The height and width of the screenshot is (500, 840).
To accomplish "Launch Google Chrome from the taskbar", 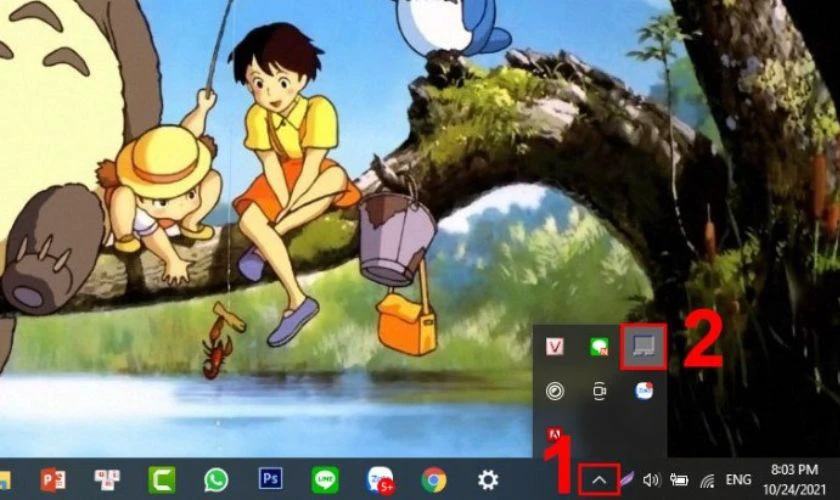I will click(x=433, y=480).
